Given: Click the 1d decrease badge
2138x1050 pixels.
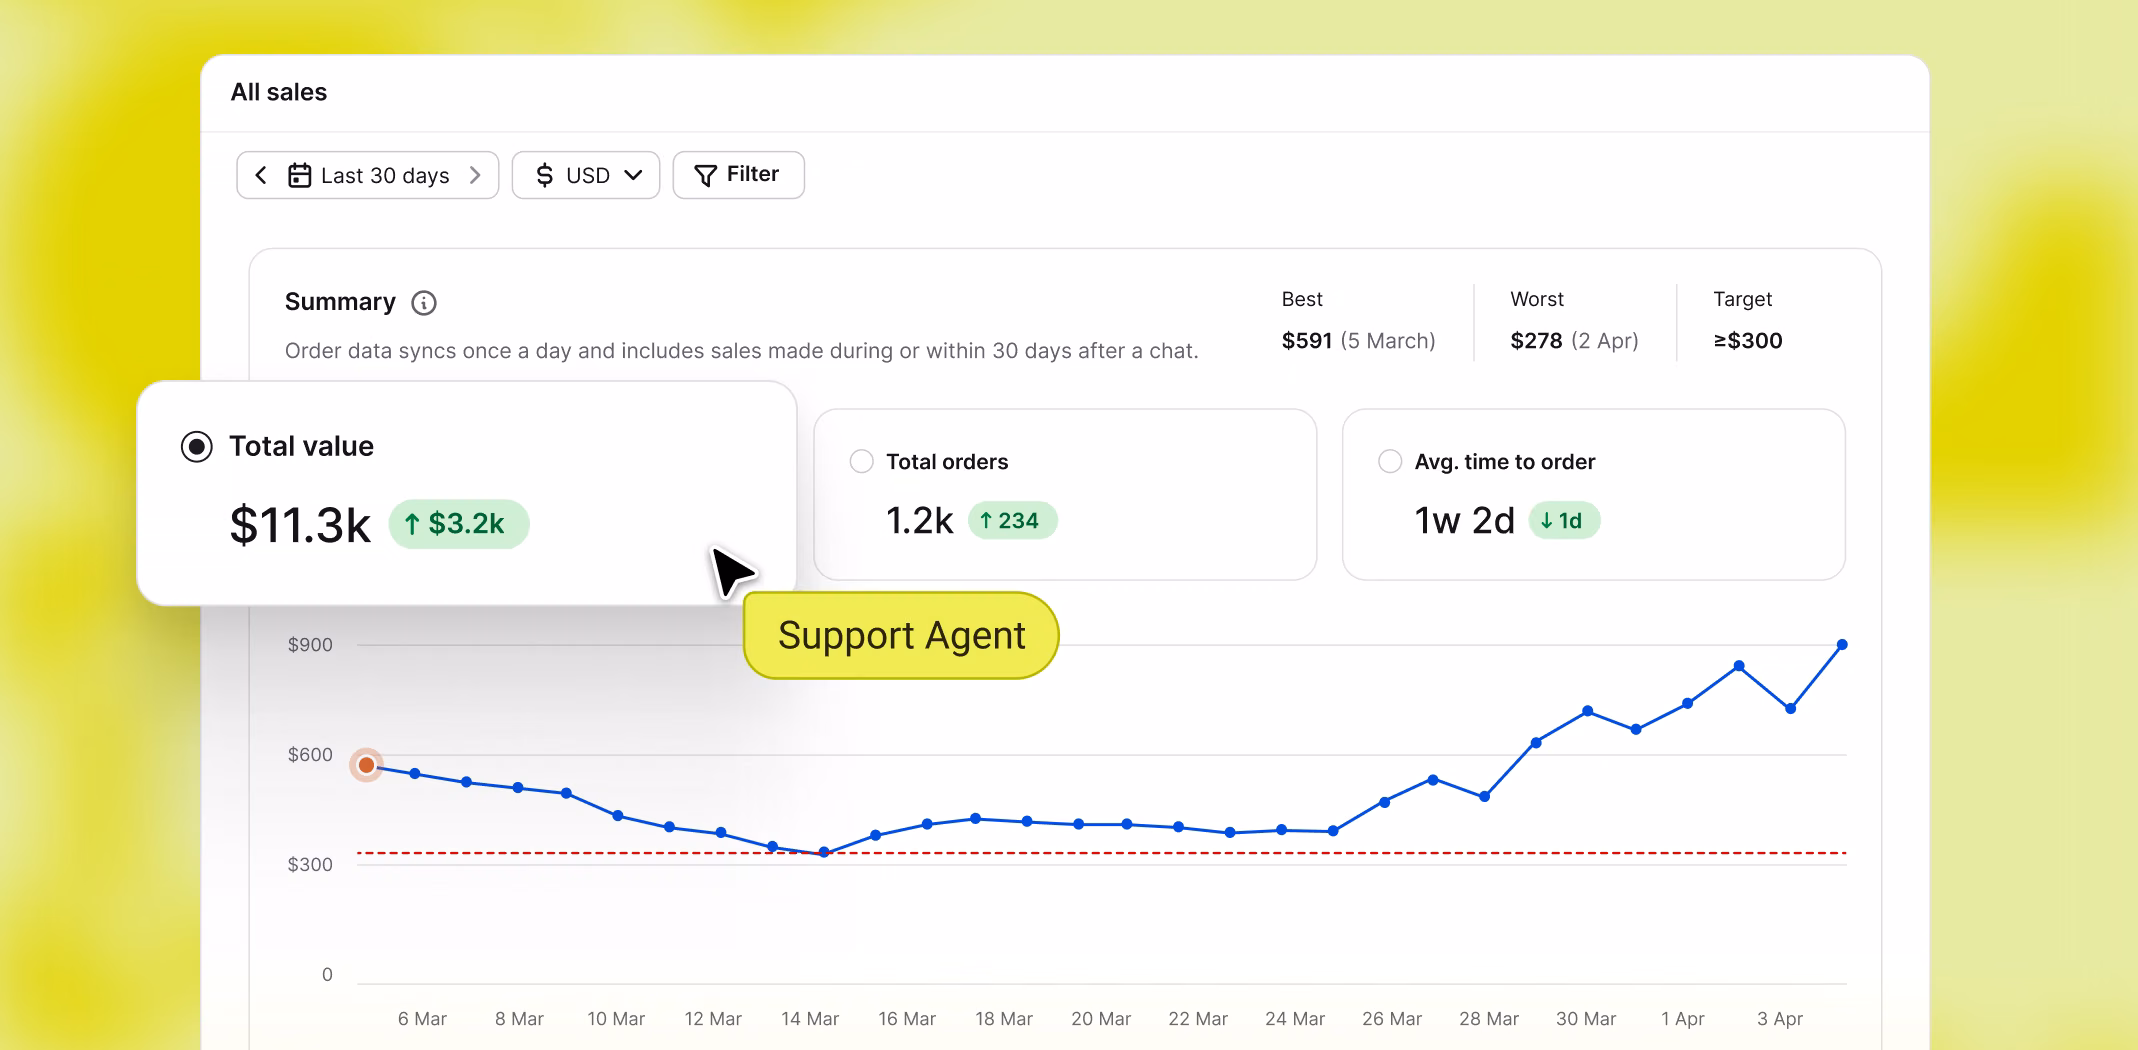Looking at the screenshot, I should pos(1564,521).
